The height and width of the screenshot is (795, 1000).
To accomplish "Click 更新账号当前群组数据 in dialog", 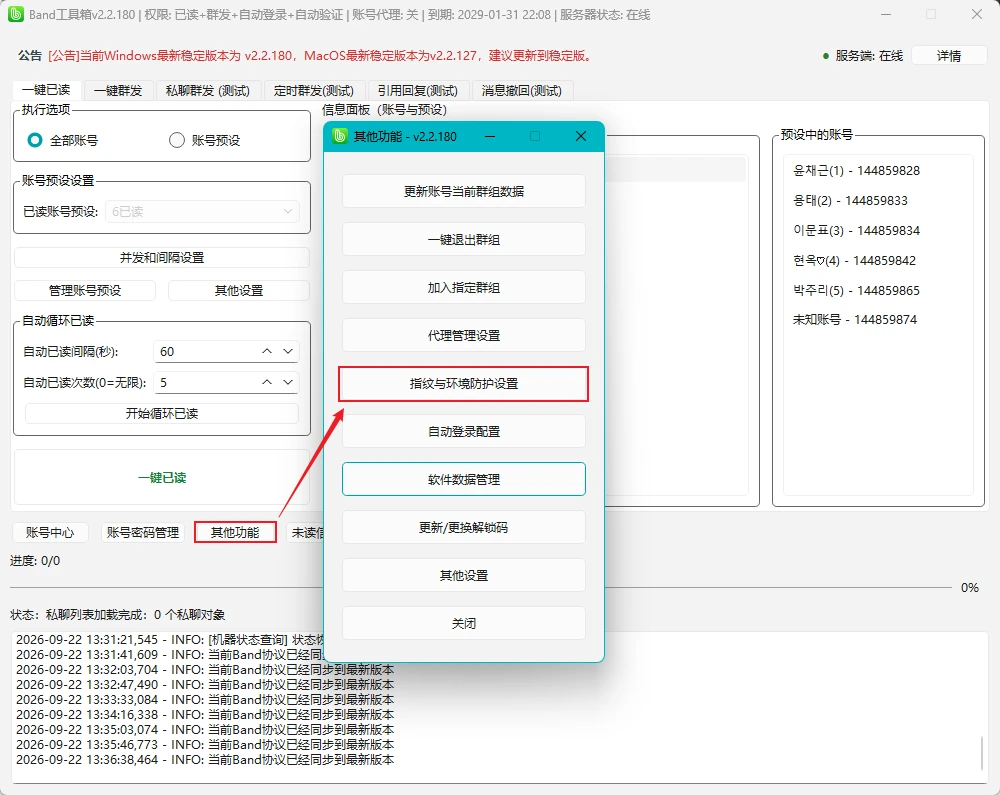I will click(x=464, y=191).
